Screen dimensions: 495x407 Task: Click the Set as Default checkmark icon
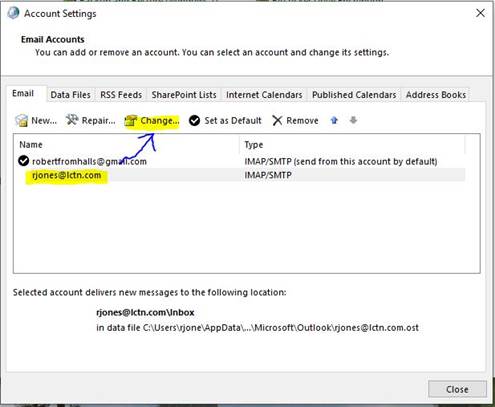pyautogui.click(x=194, y=120)
